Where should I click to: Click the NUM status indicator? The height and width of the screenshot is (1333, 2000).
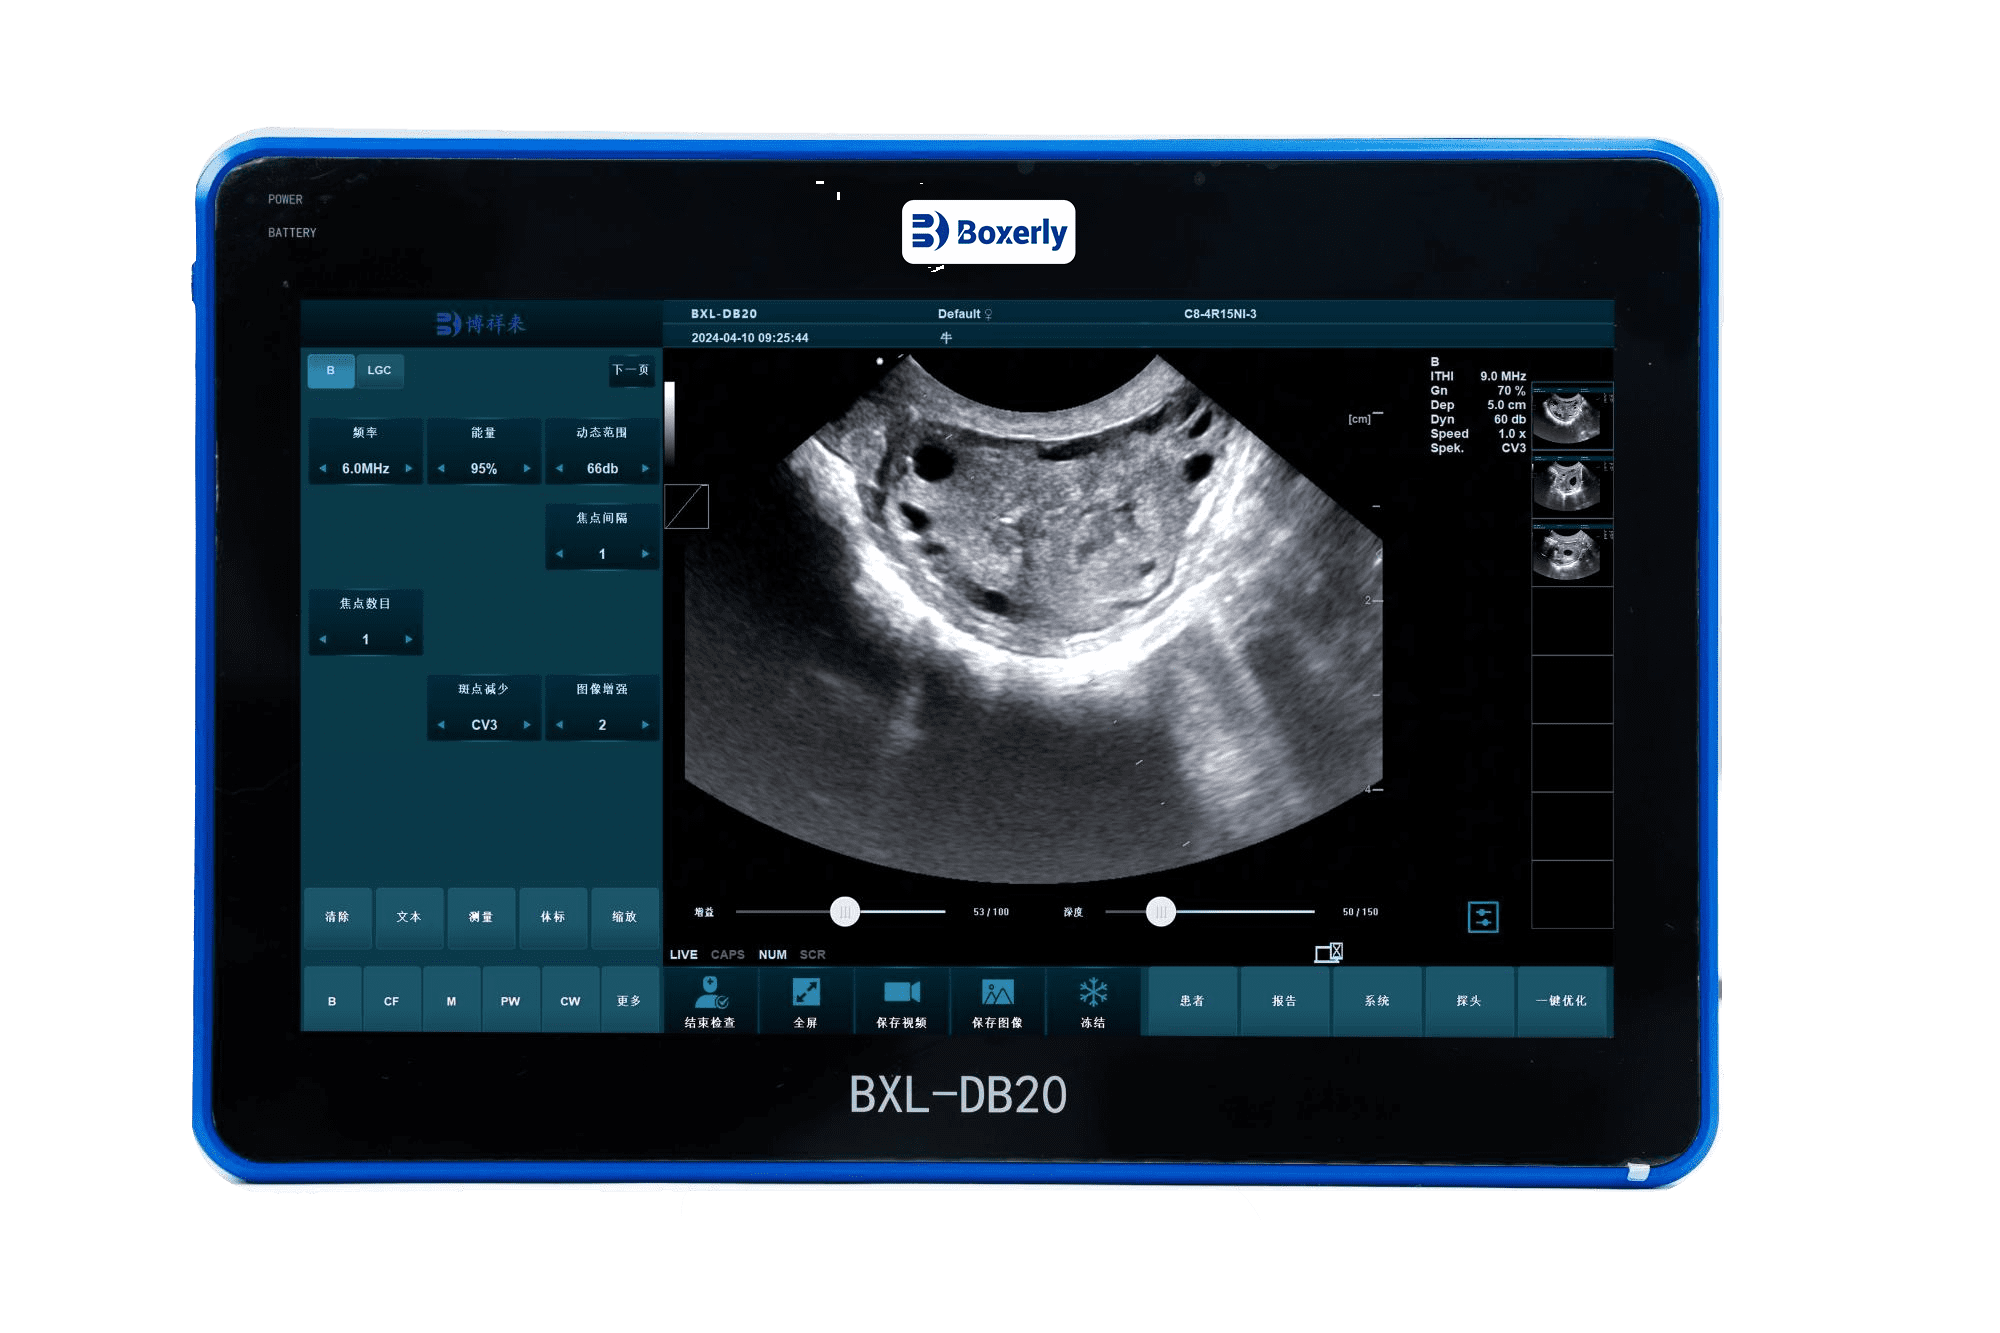click(x=773, y=955)
